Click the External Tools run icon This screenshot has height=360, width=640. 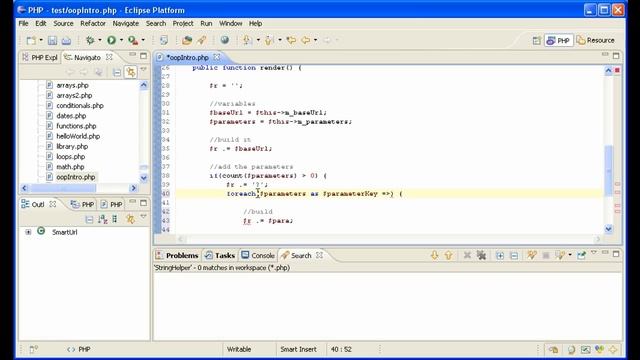[133, 40]
